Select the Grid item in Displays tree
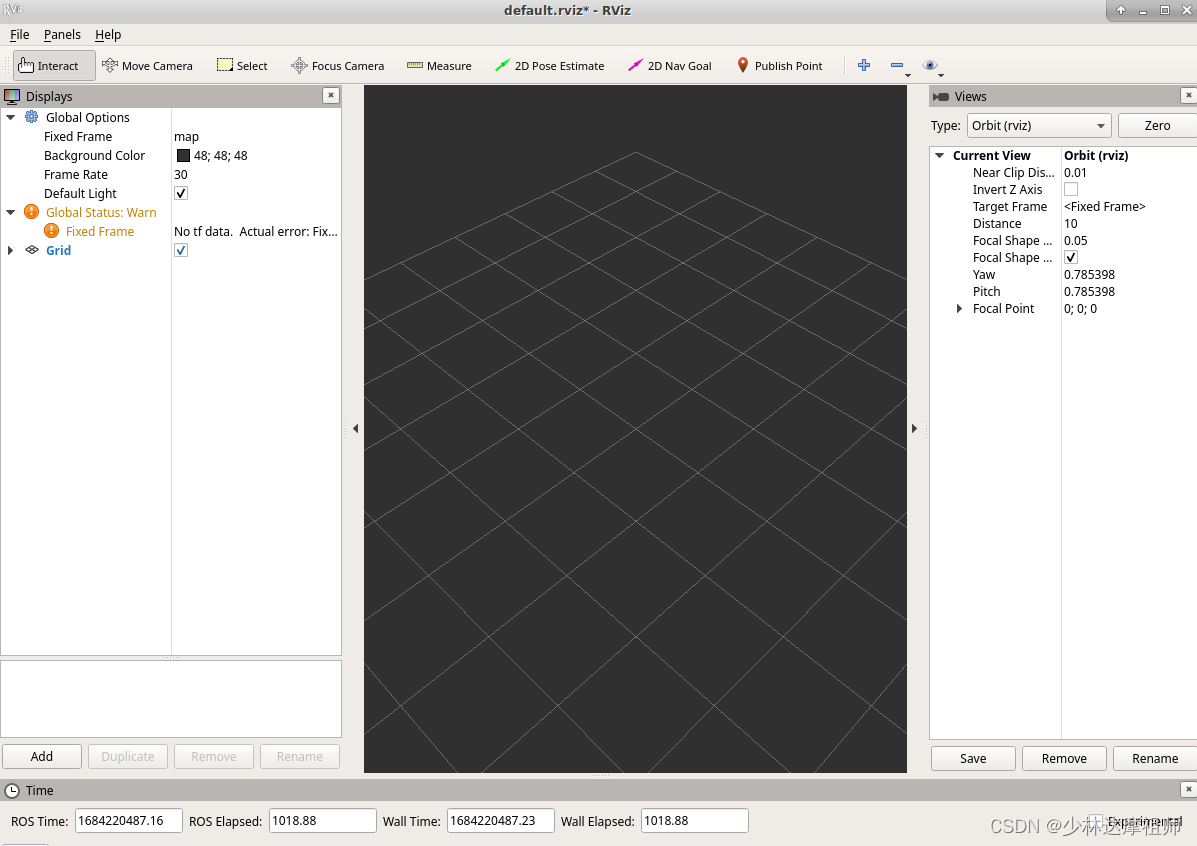The width and height of the screenshot is (1197, 846). click(58, 250)
